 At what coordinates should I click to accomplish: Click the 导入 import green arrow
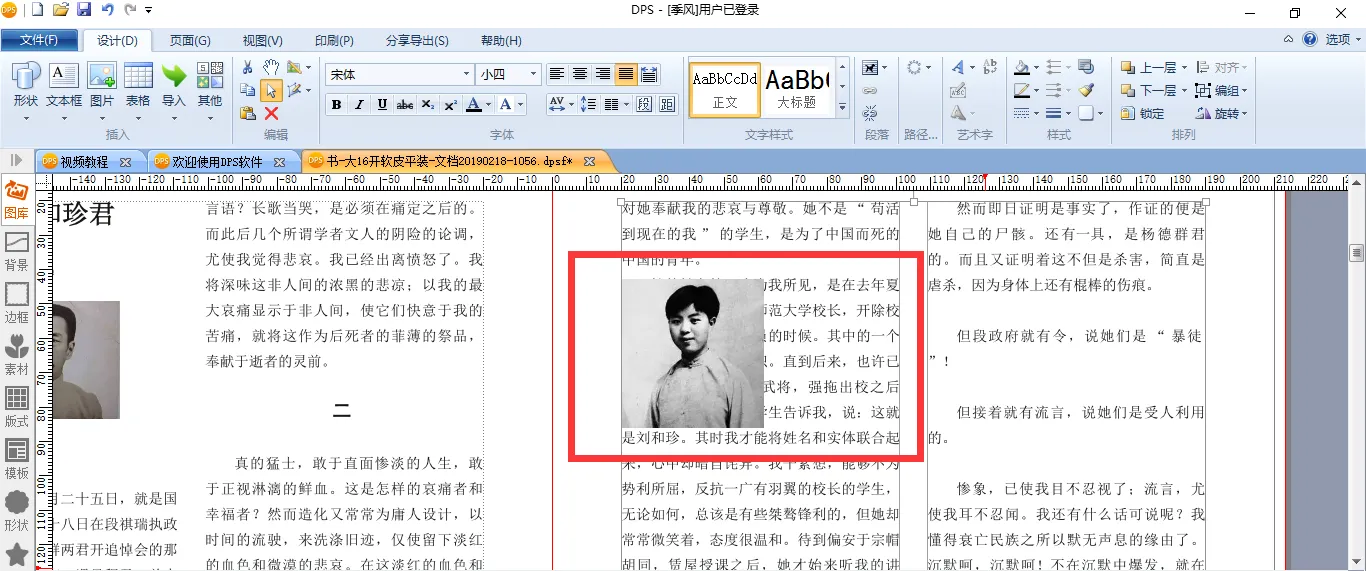[174, 84]
